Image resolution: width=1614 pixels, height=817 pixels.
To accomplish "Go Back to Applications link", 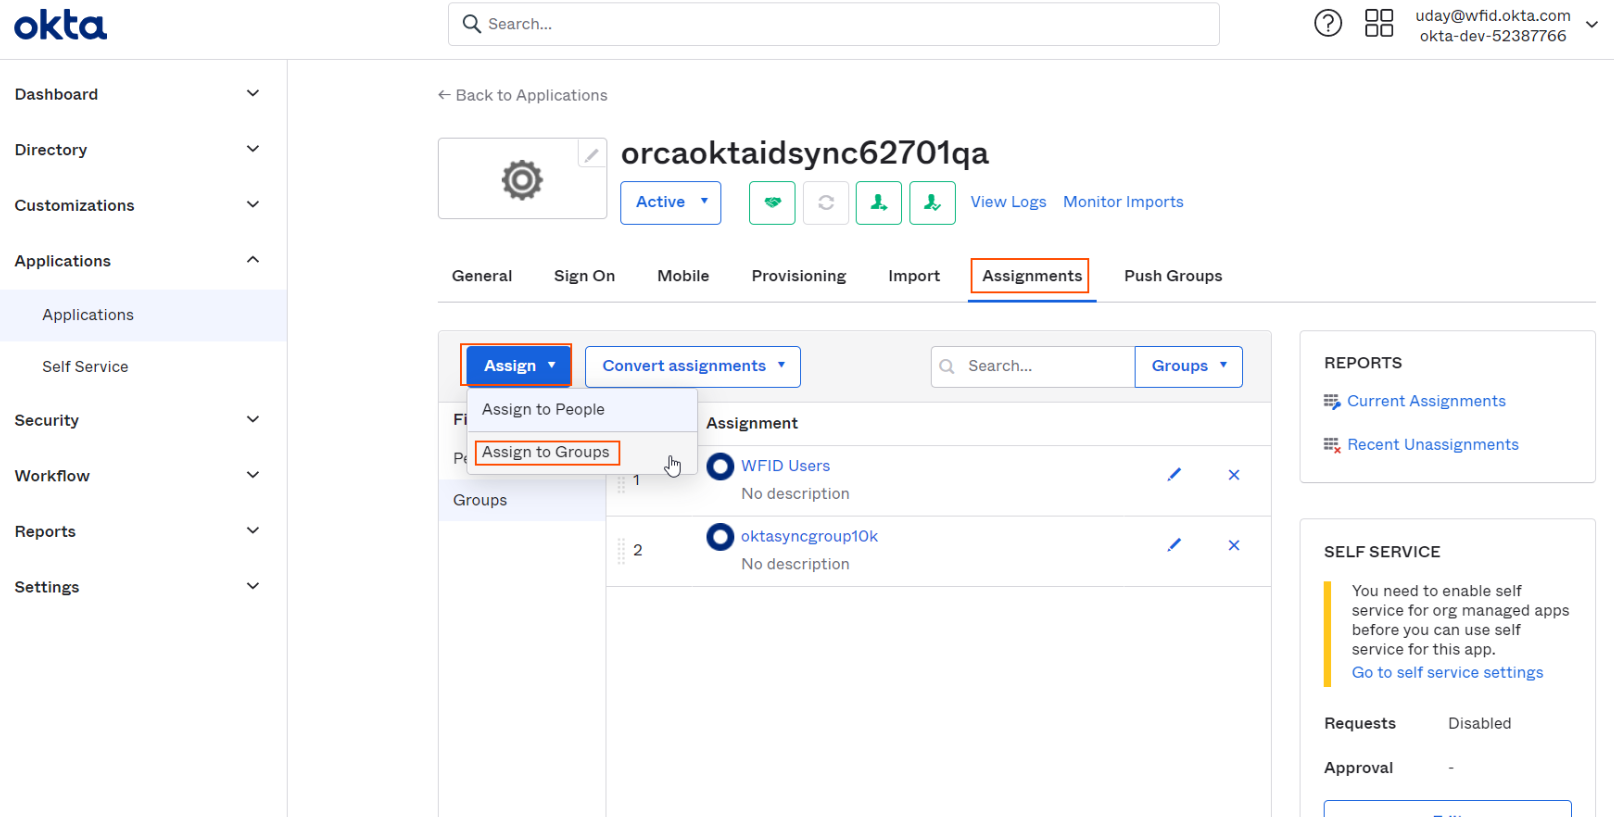I will coord(522,95).
